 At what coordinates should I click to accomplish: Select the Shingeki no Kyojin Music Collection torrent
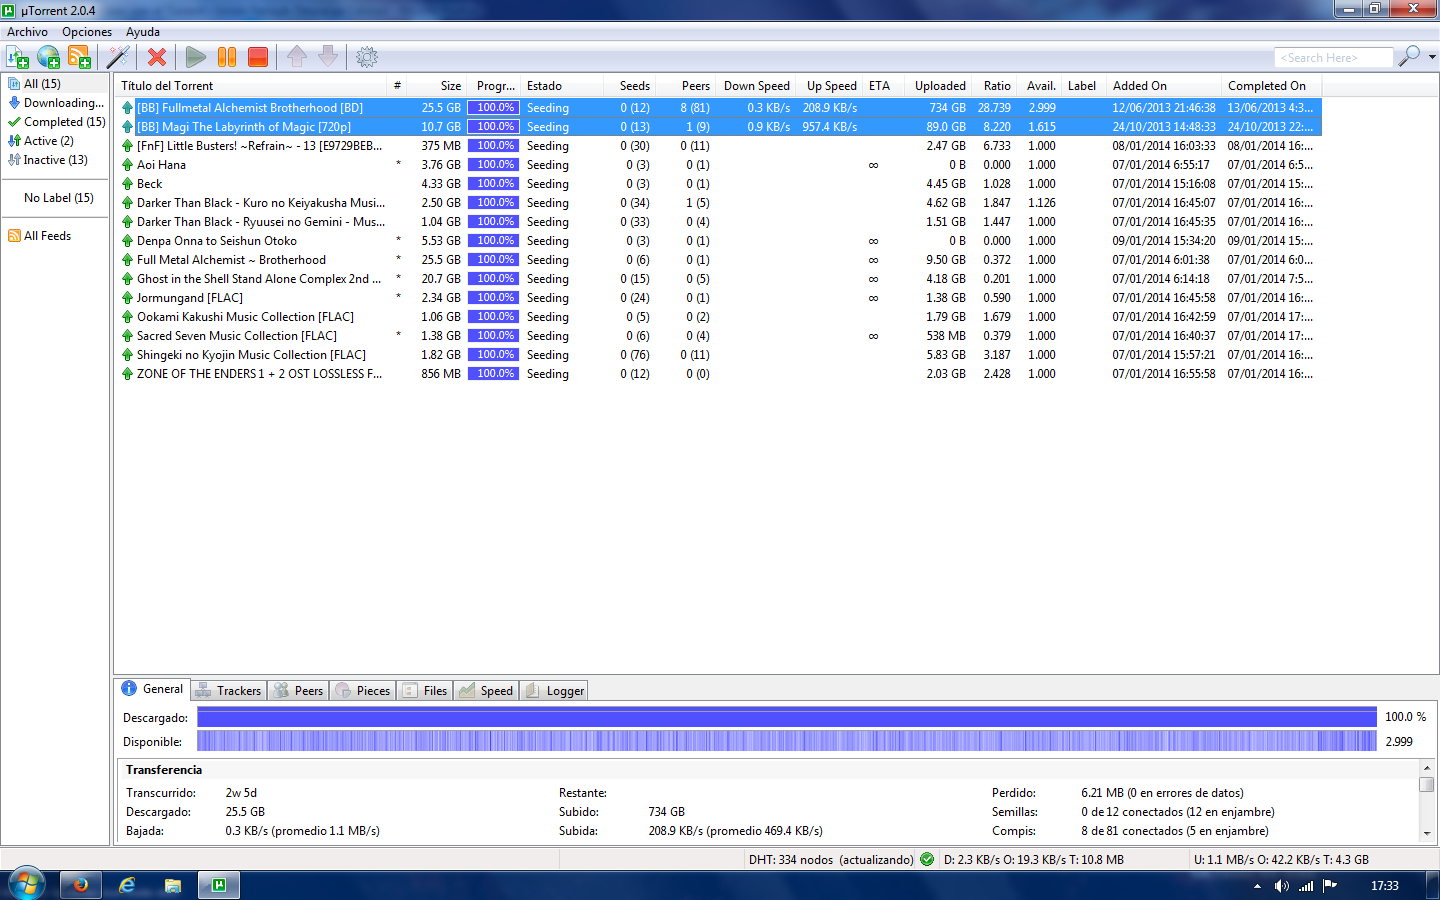(718, 355)
